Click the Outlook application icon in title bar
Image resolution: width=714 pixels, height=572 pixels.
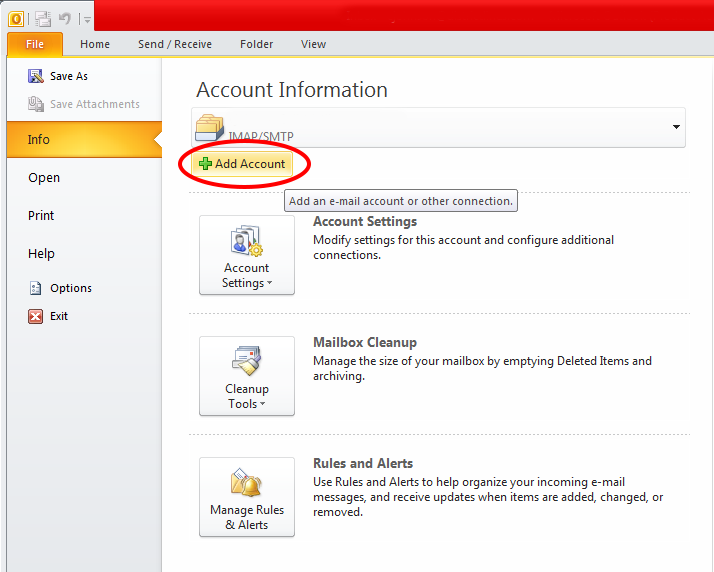pos(15,18)
